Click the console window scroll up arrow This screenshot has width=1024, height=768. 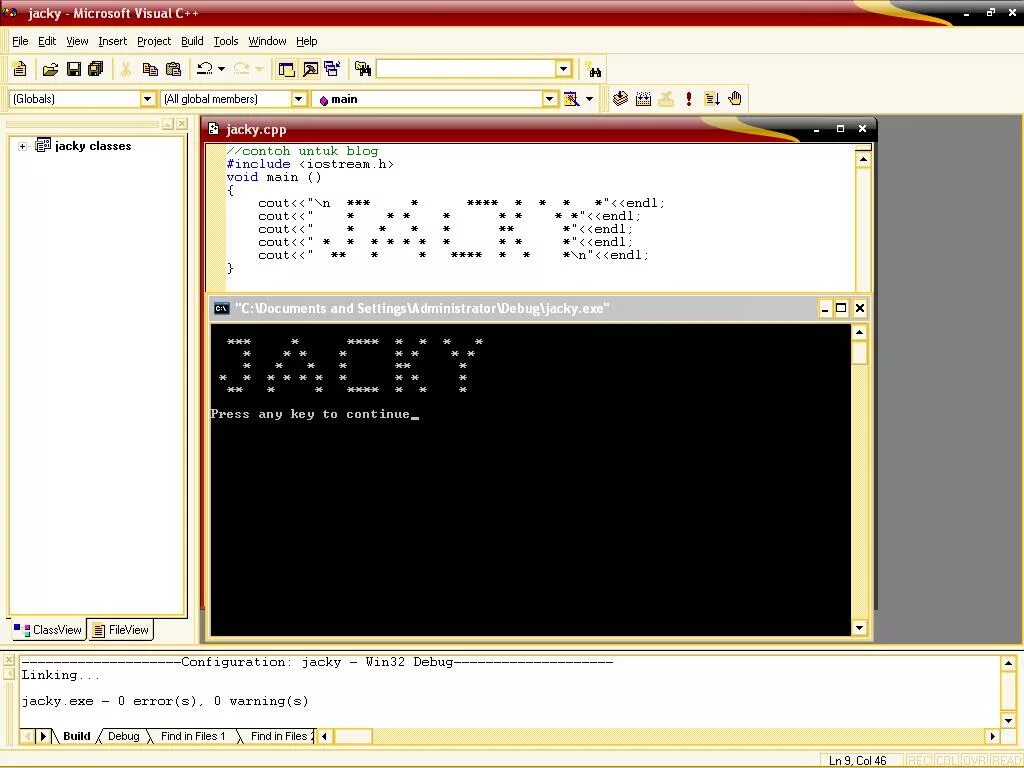pyautogui.click(x=859, y=332)
